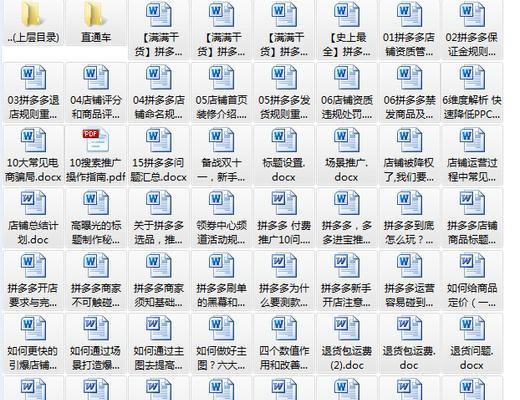Select the 拼多多运营容易碰到 document icon
This screenshot has width=520, height=400.
click(x=409, y=265)
